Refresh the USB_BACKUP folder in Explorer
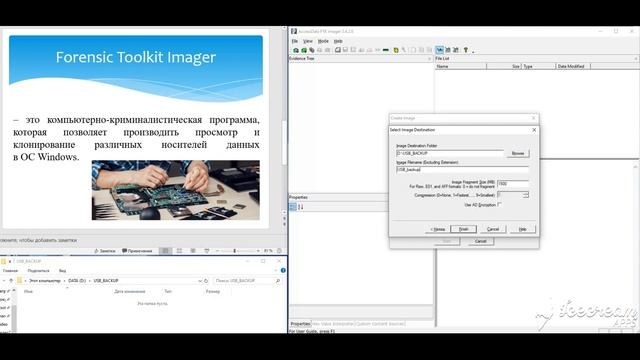Viewport: 640px width, 360px height. pos(206,281)
